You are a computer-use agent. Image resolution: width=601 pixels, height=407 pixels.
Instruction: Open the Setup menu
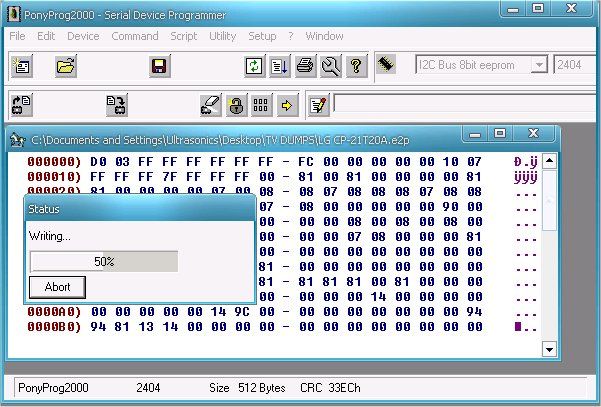[x=262, y=36]
